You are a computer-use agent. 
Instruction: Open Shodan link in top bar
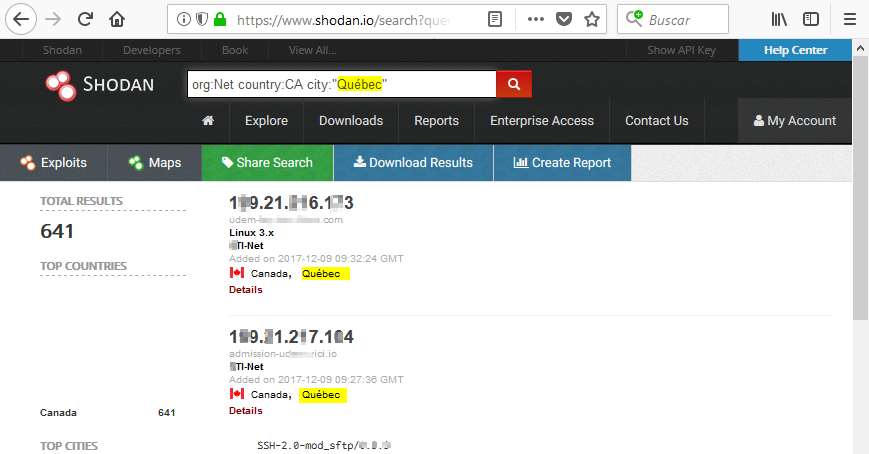pos(62,50)
